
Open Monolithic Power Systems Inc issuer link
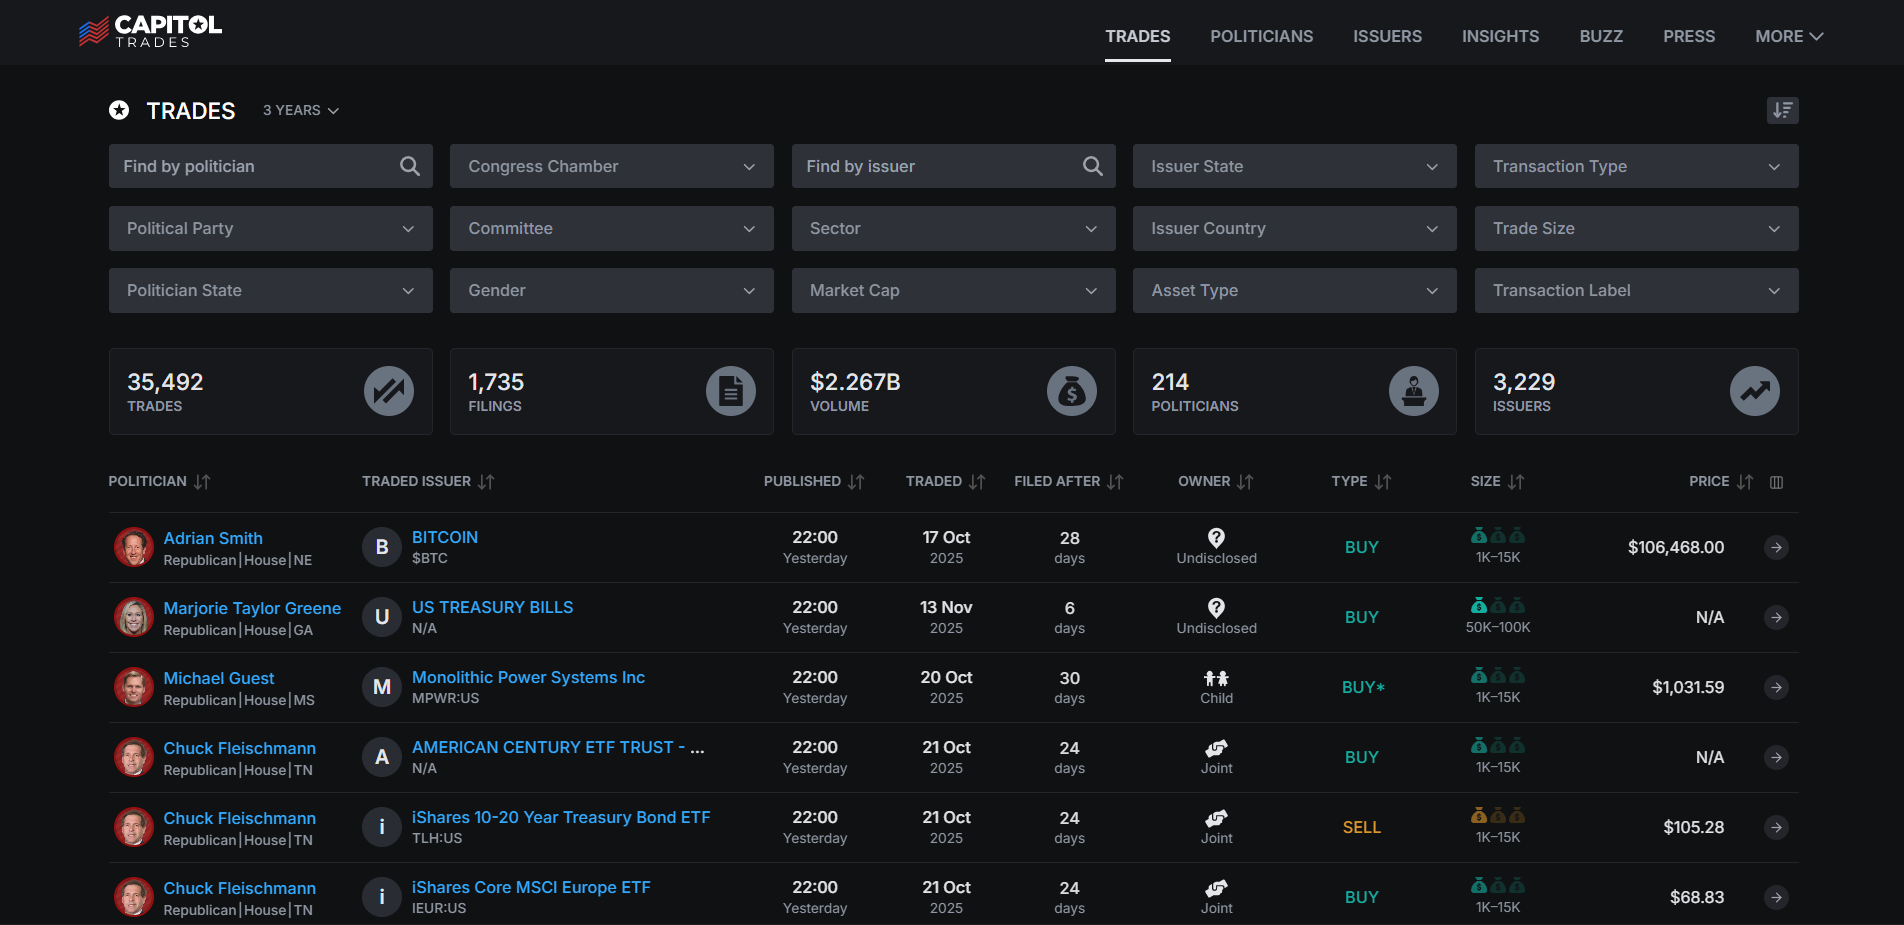pyautogui.click(x=528, y=677)
